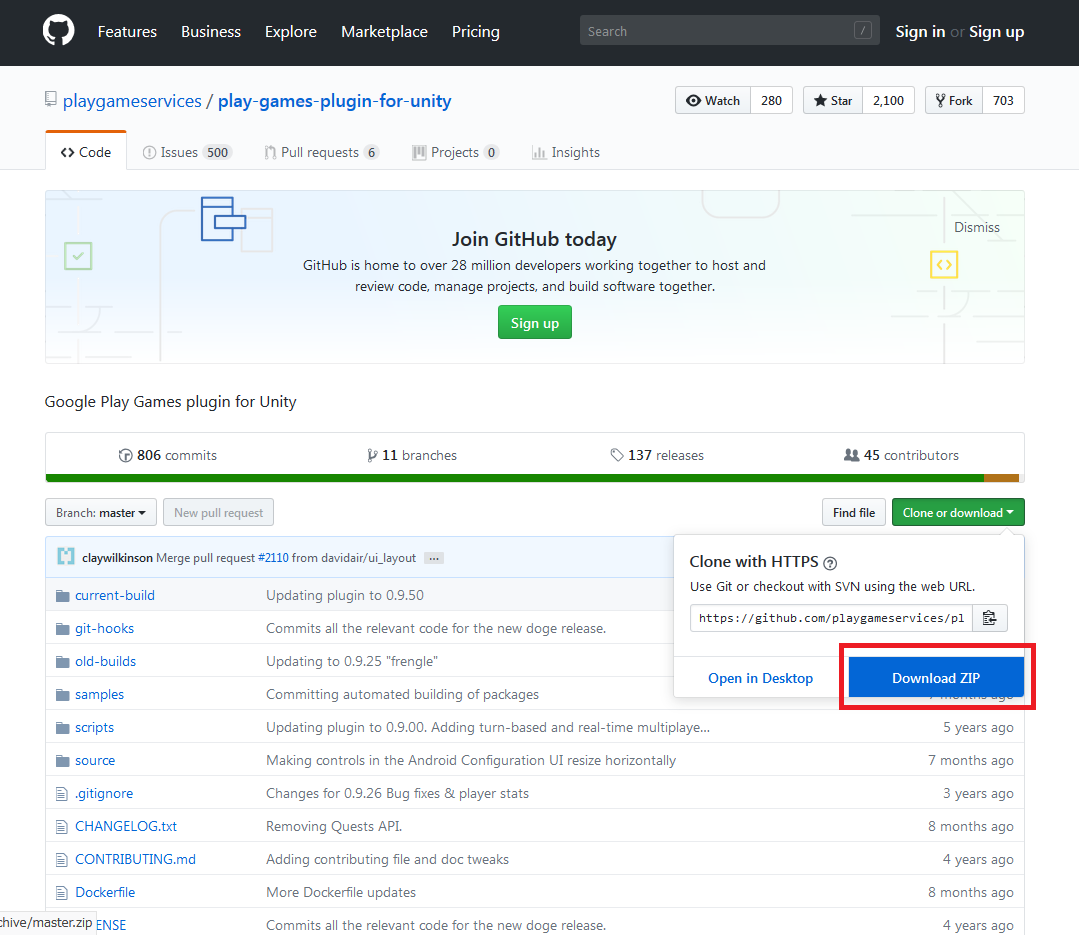Open the current-build folder link
The image size is (1079, 935).
point(115,596)
